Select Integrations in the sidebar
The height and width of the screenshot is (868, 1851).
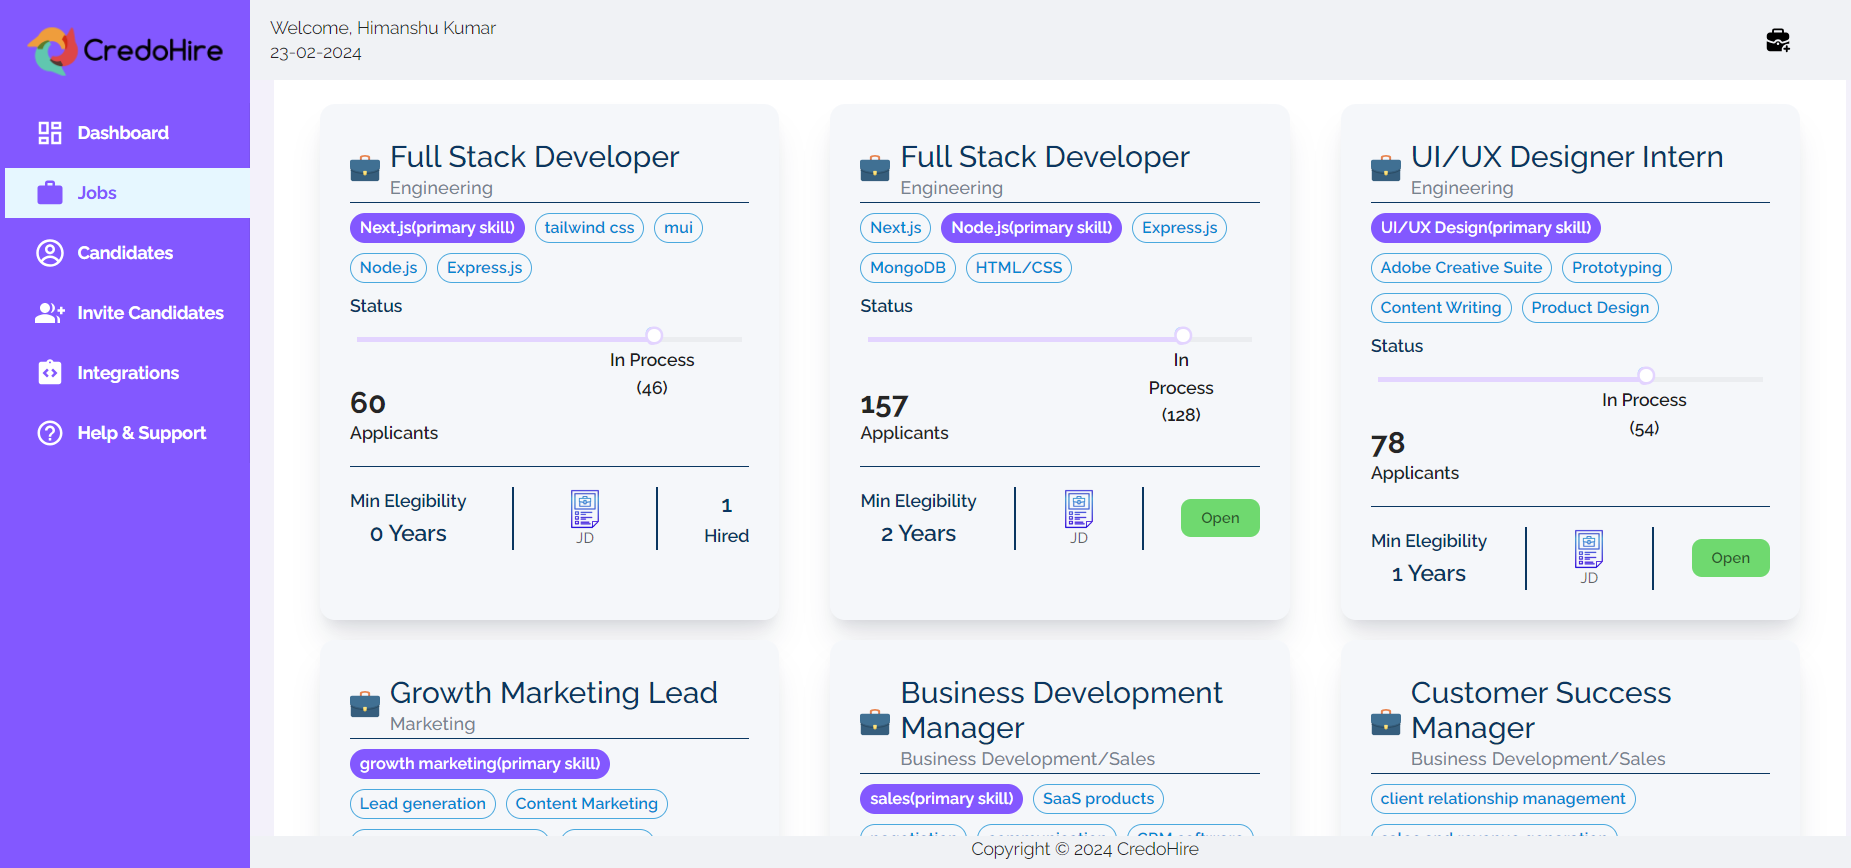(x=128, y=373)
